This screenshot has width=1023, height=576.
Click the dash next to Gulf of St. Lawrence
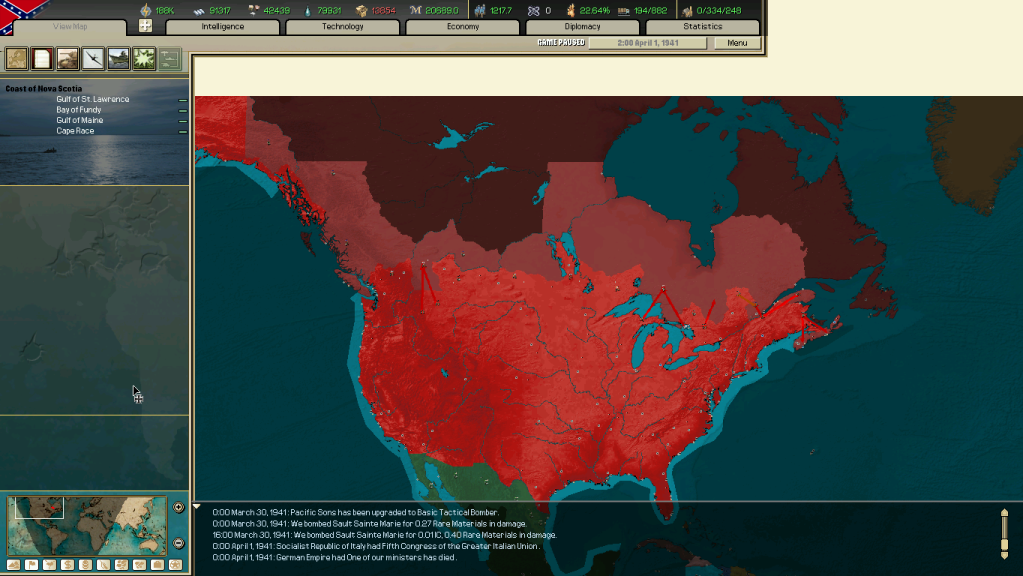click(183, 100)
